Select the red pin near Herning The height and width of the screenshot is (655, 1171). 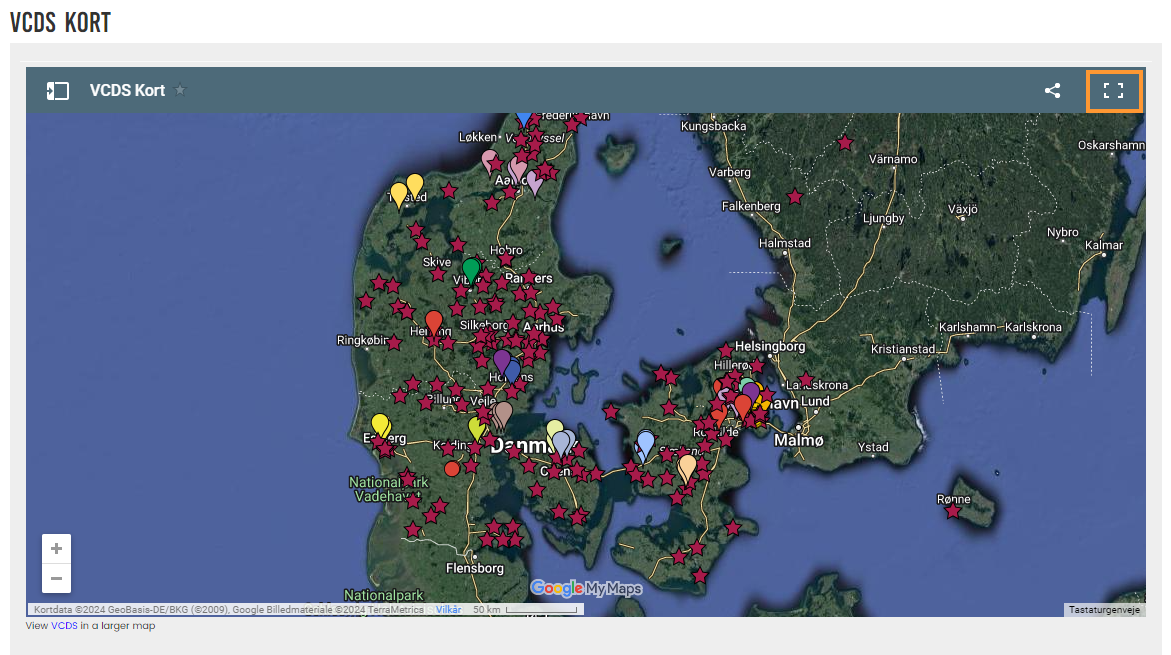click(x=434, y=321)
